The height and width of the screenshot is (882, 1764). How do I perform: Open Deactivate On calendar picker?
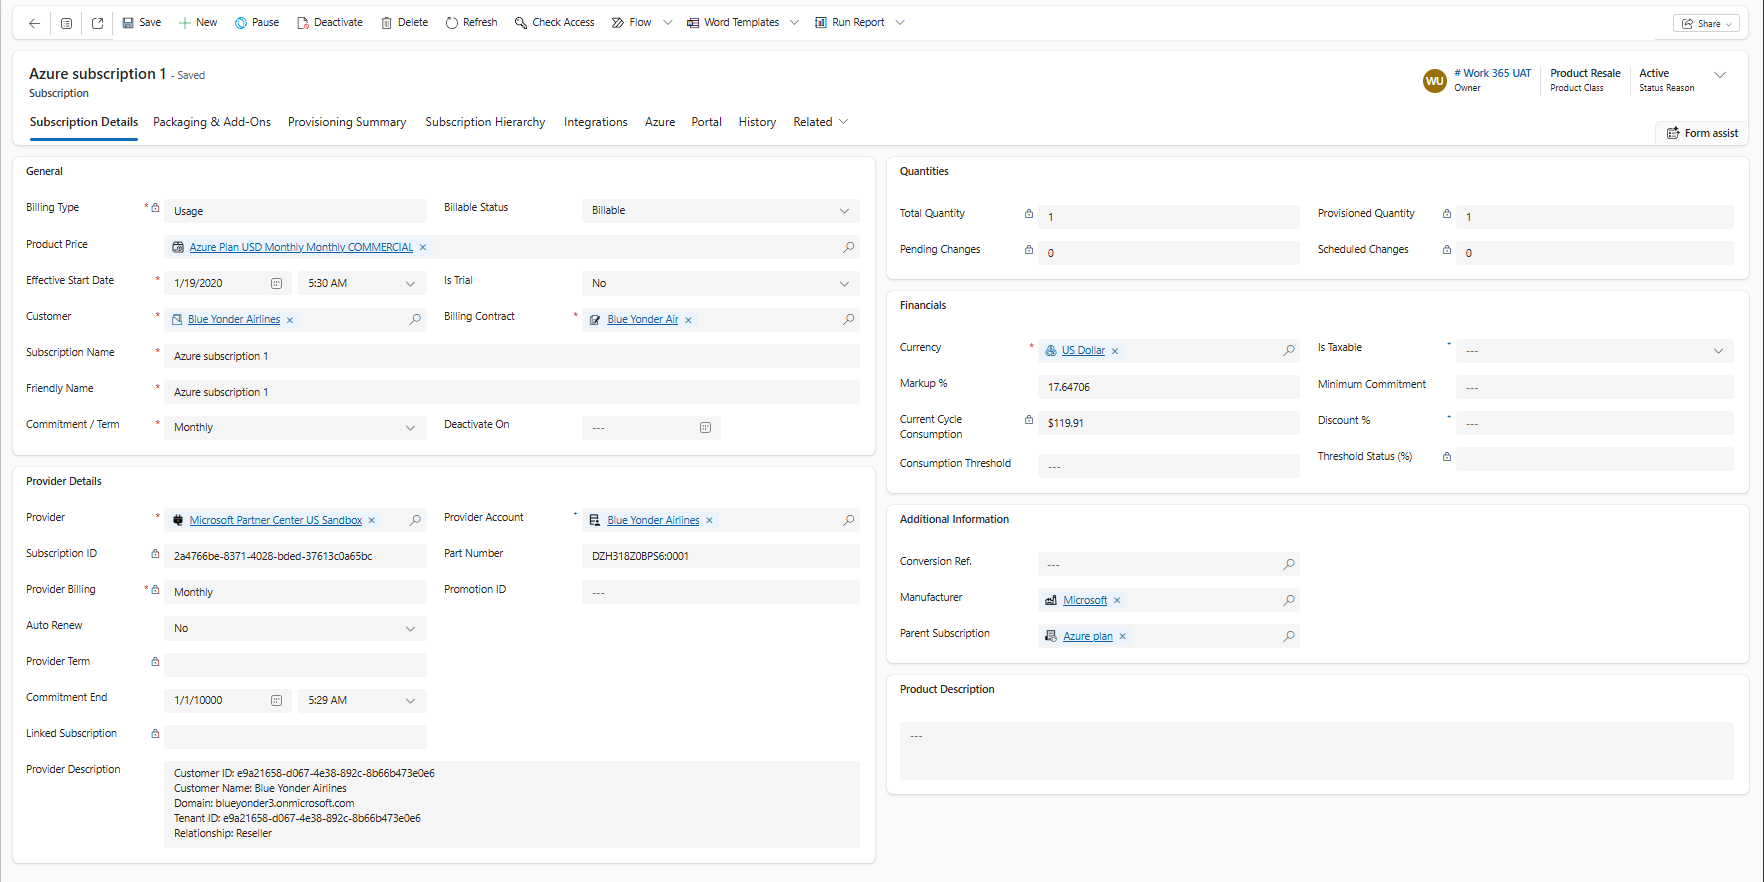(705, 428)
